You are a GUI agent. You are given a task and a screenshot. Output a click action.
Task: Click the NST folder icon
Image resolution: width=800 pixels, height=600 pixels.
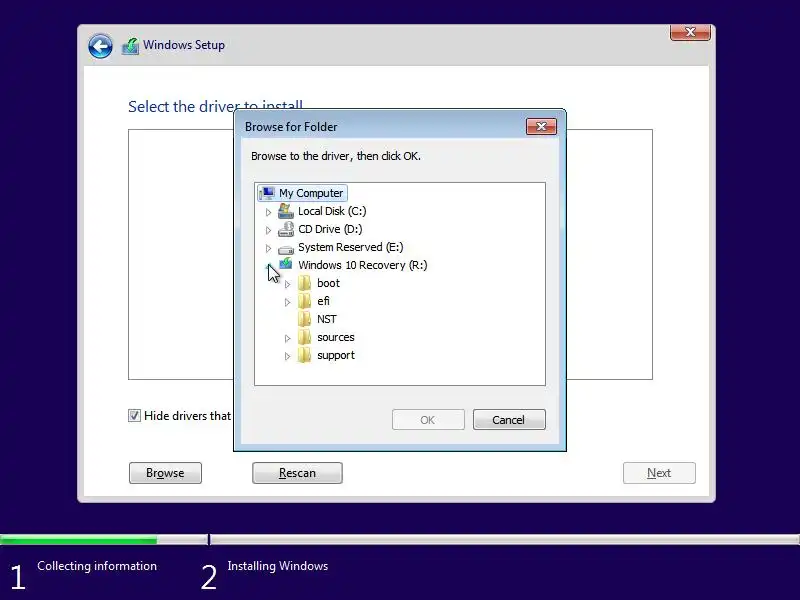(305, 319)
